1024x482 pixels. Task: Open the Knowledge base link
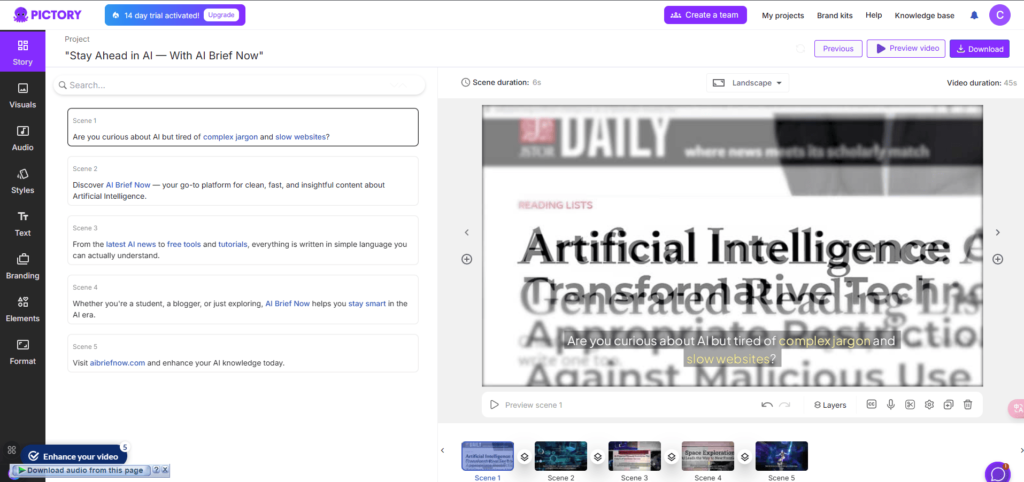pyautogui.click(x=924, y=15)
